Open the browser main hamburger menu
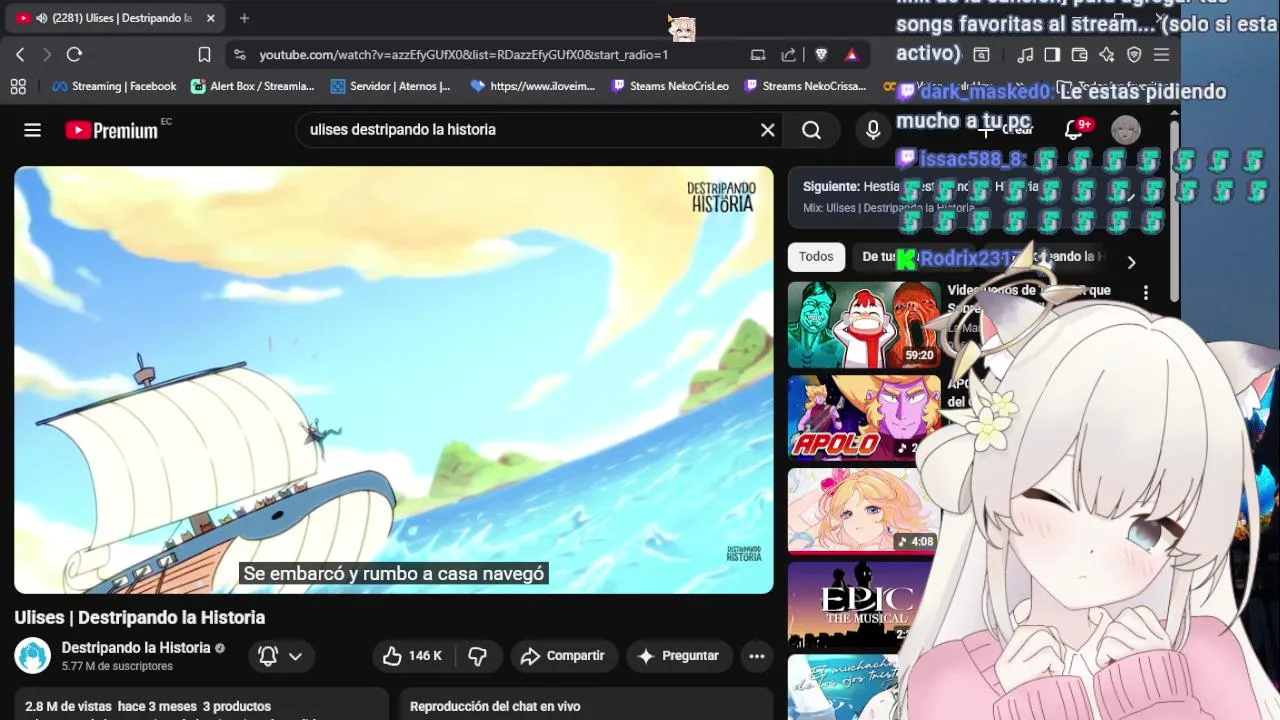The width and height of the screenshot is (1280, 720). [x=1161, y=55]
